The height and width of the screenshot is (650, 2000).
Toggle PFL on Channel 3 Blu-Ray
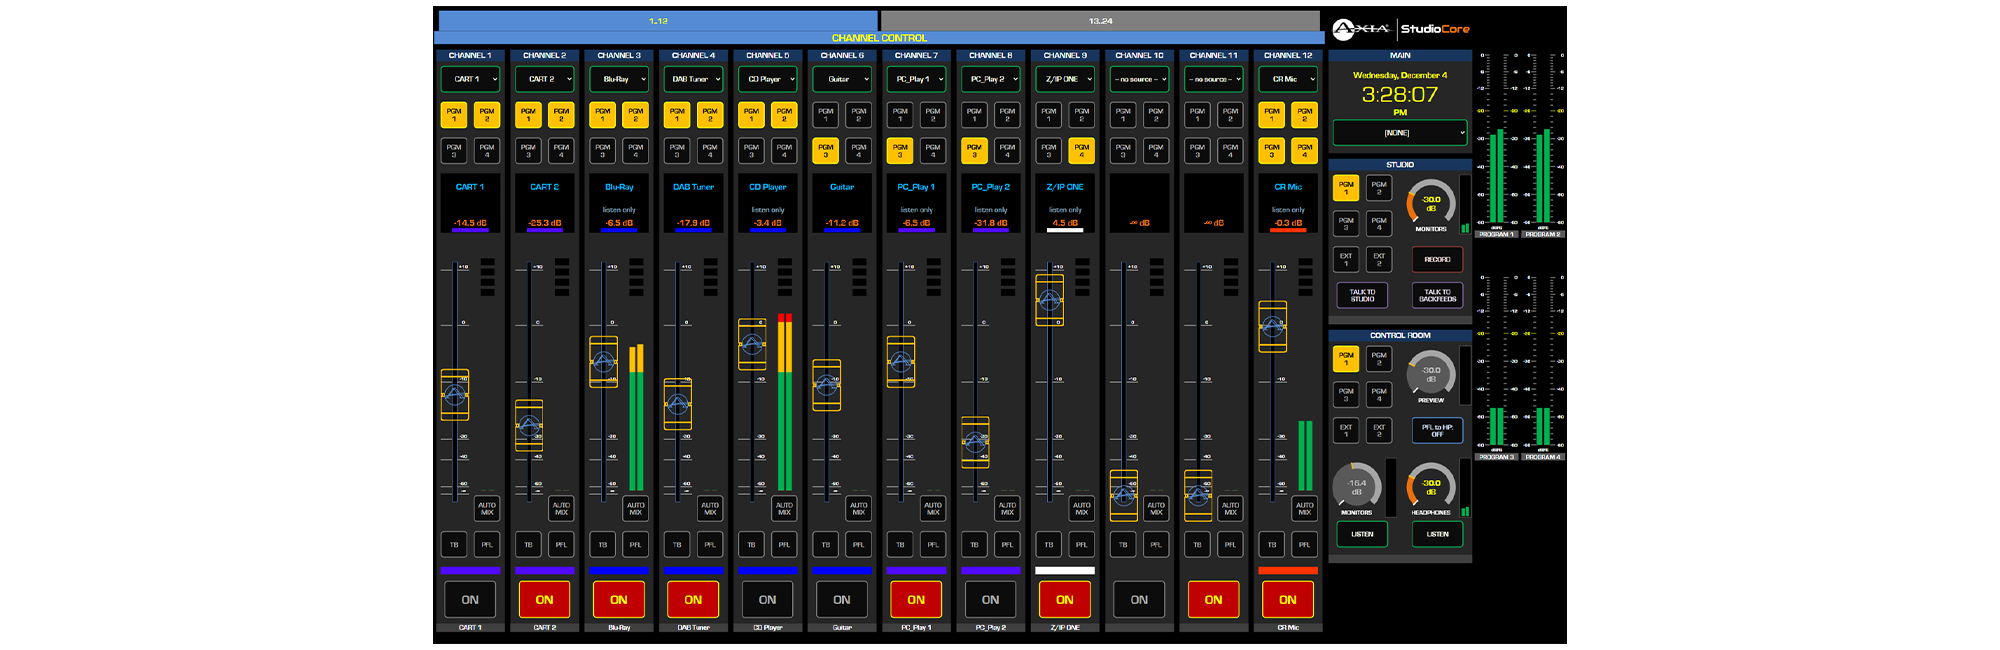tap(635, 545)
